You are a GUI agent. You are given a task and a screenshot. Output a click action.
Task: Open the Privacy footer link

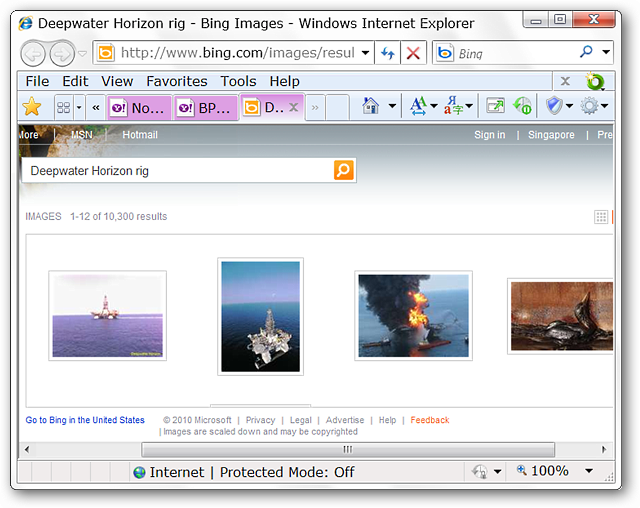point(260,420)
